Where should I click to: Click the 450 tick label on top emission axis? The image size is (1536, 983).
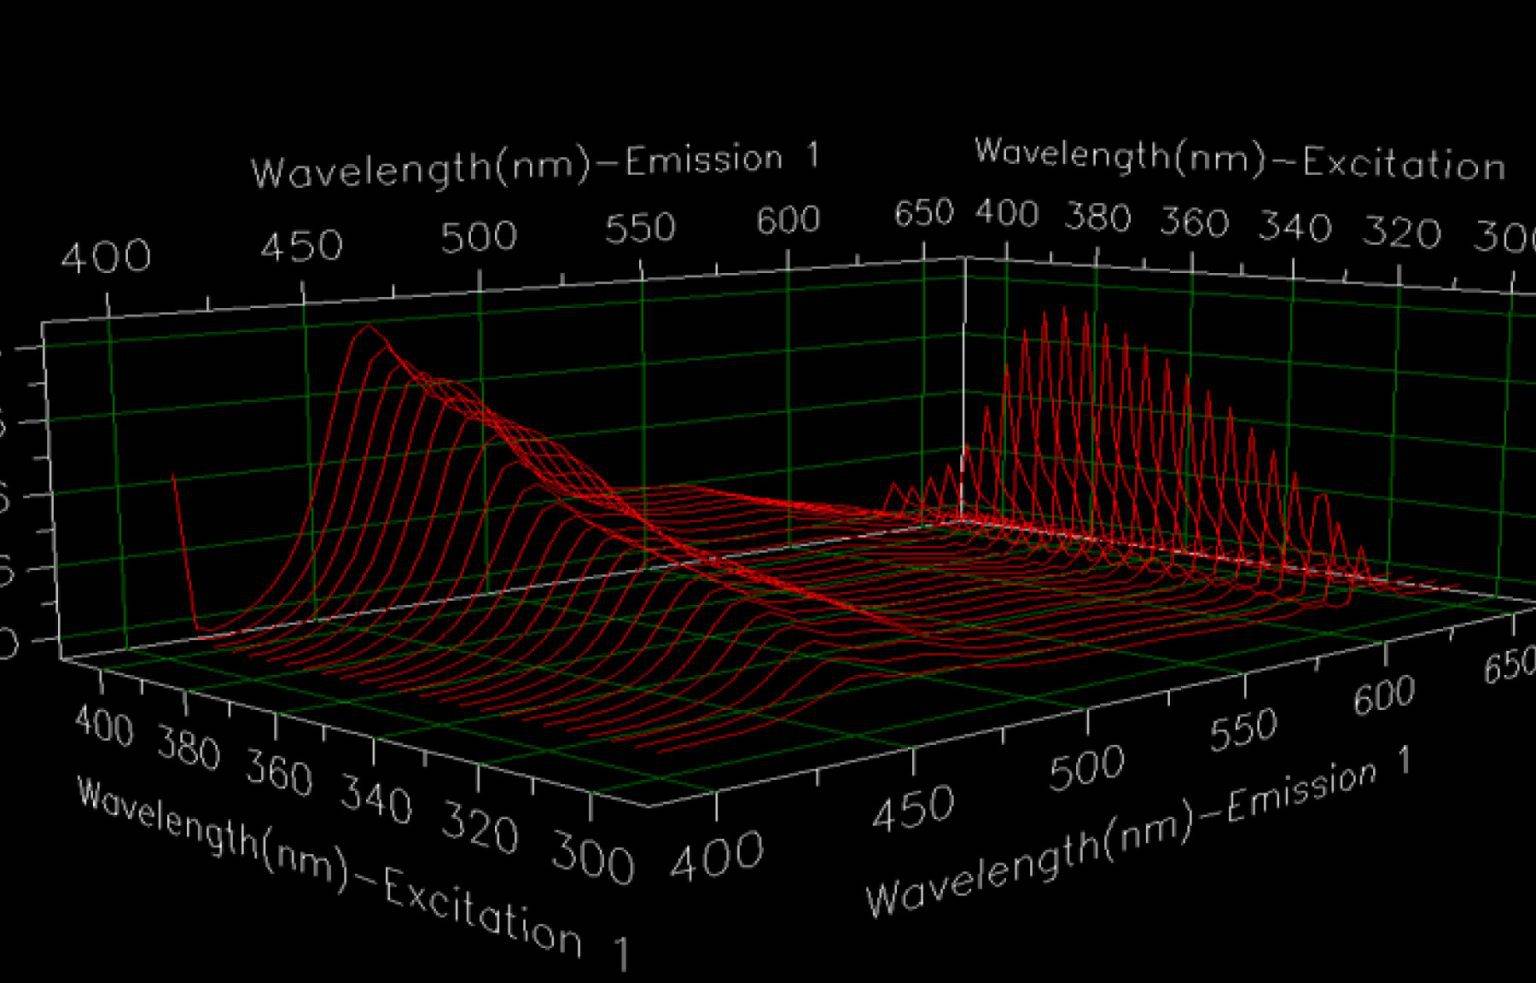(301, 246)
